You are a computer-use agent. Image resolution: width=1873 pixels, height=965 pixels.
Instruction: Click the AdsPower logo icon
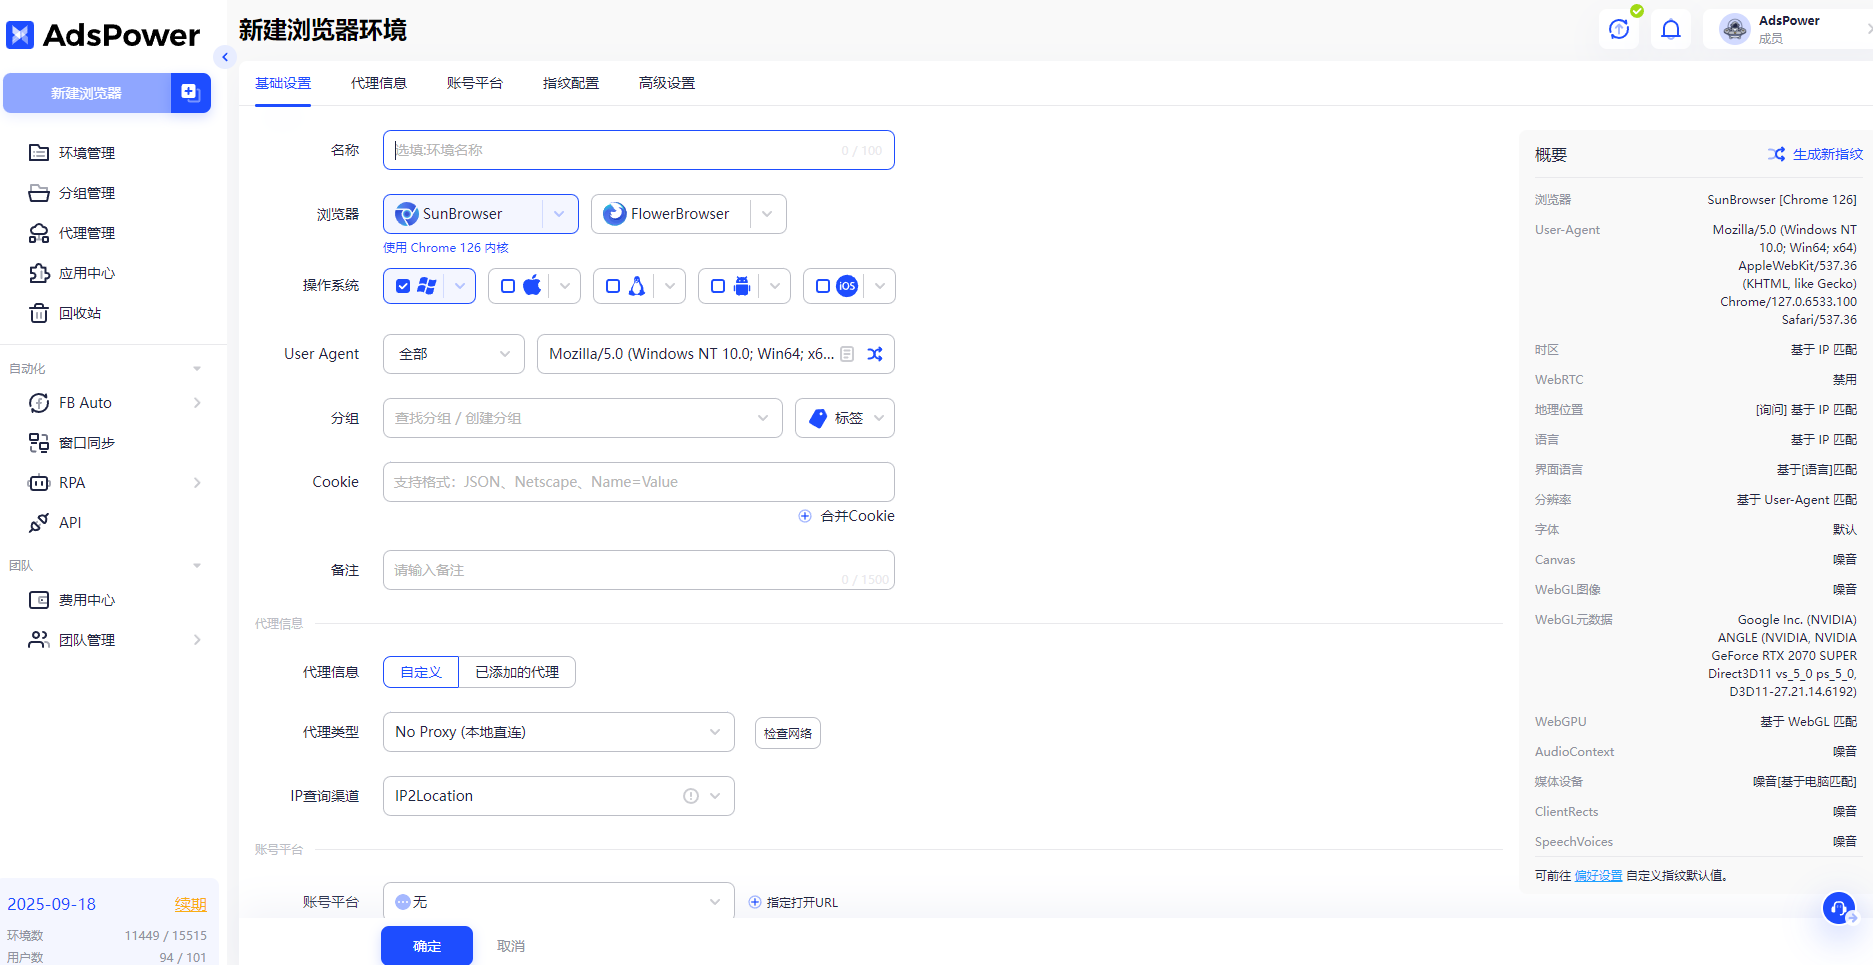pyautogui.click(x=20, y=35)
